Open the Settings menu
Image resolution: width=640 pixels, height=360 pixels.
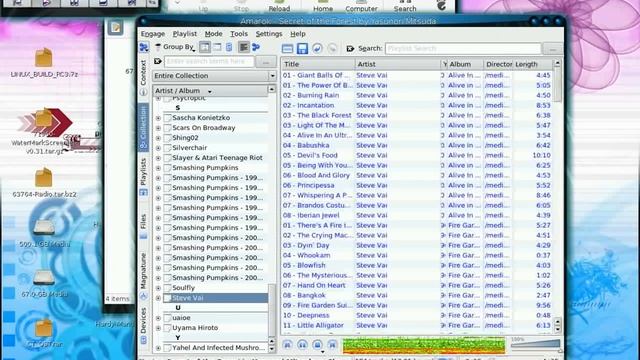(269, 34)
